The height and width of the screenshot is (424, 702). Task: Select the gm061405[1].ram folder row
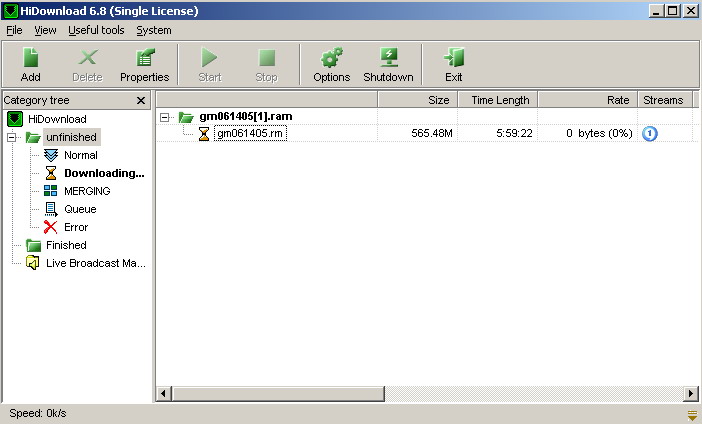[x=246, y=116]
